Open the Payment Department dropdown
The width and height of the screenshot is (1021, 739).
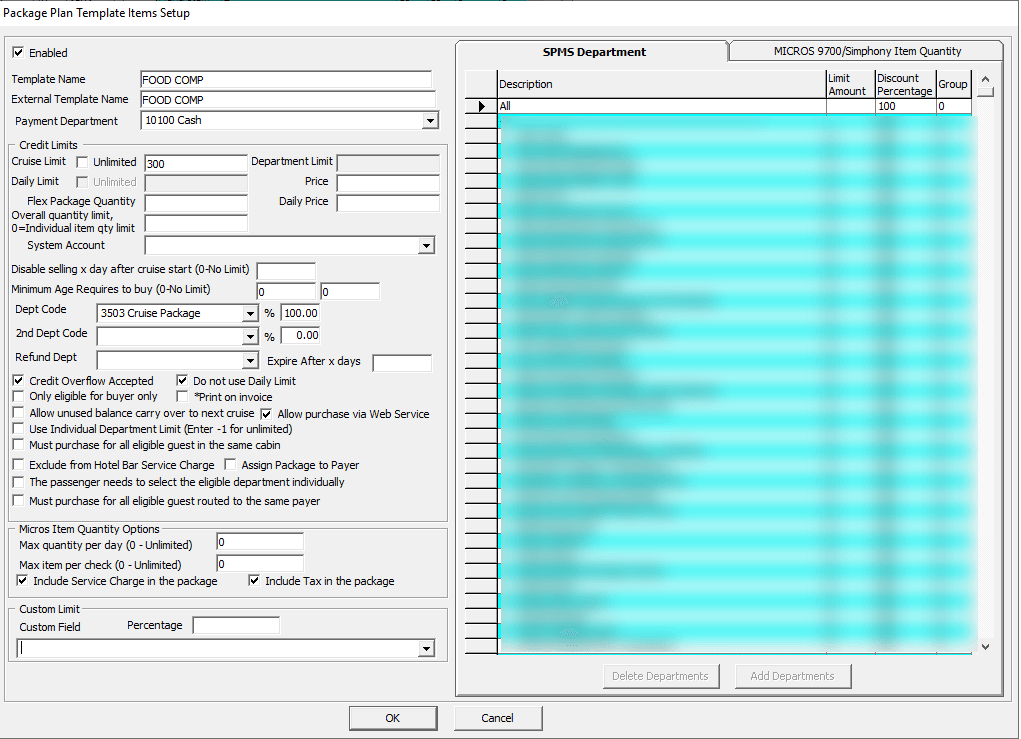click(x=429, y=120)
